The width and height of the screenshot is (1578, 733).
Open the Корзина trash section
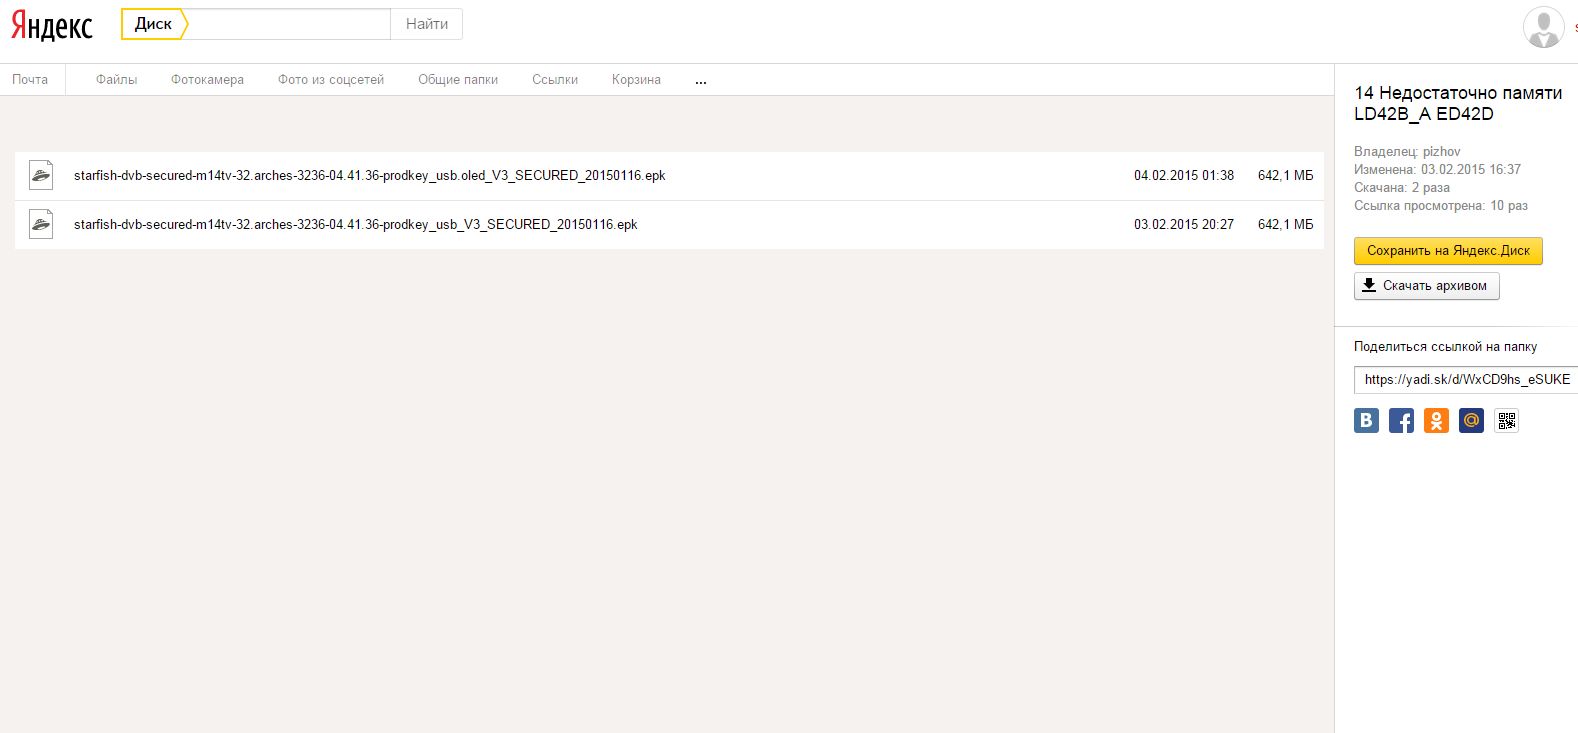(x=636, y=80)
